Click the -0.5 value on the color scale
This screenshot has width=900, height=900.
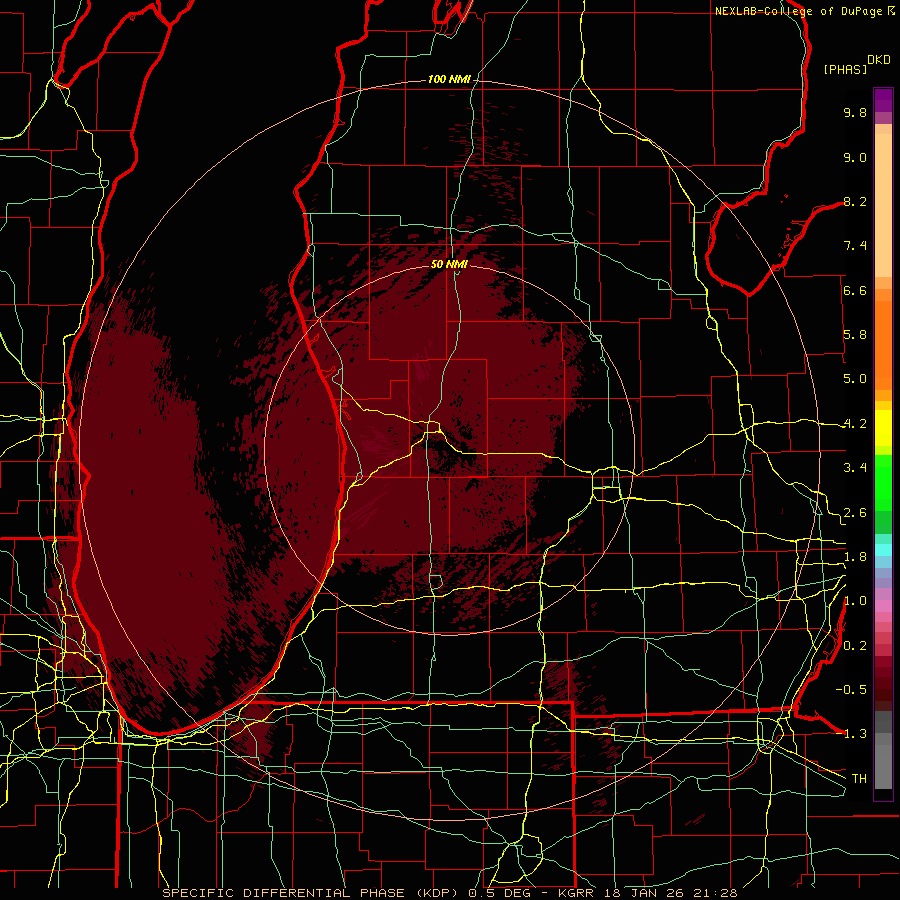coord(851,689)
